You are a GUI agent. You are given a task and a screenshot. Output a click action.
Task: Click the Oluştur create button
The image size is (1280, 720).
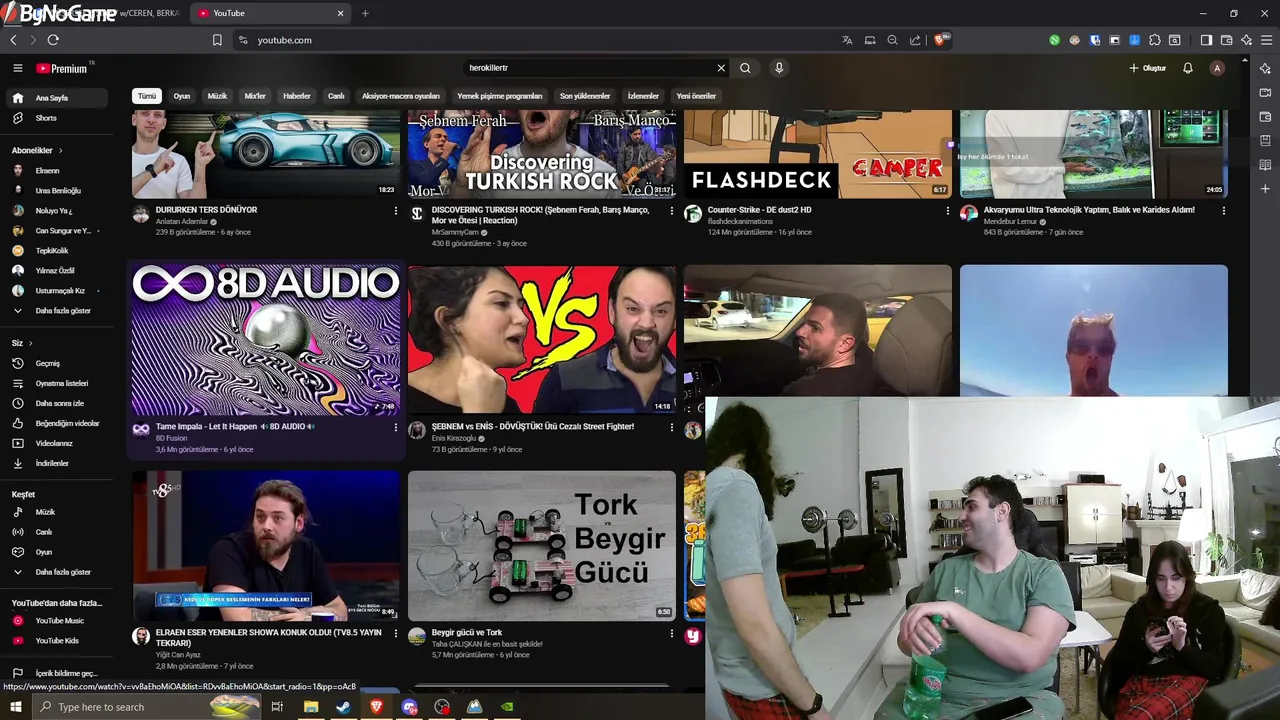coord(1148,68)
